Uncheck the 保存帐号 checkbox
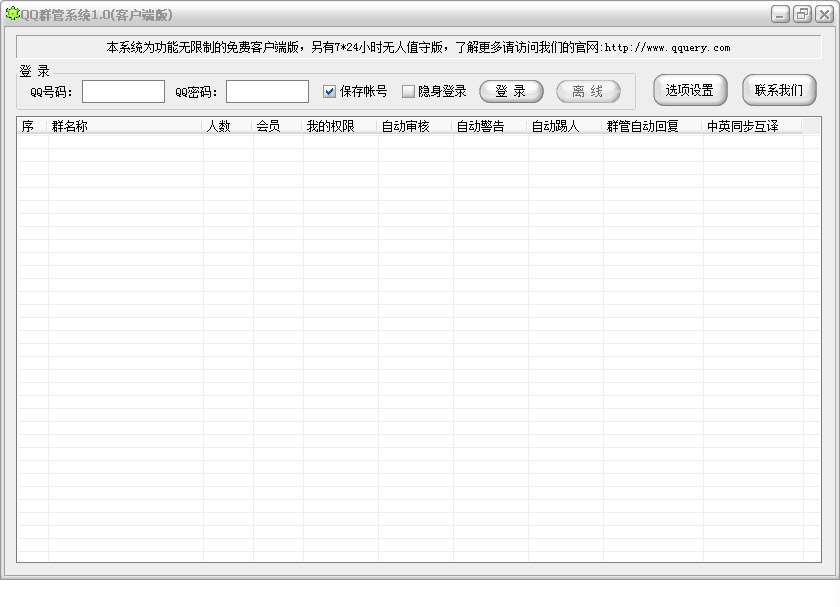The height and width of the screenshot is (607, 840). (x=329, y=92)
